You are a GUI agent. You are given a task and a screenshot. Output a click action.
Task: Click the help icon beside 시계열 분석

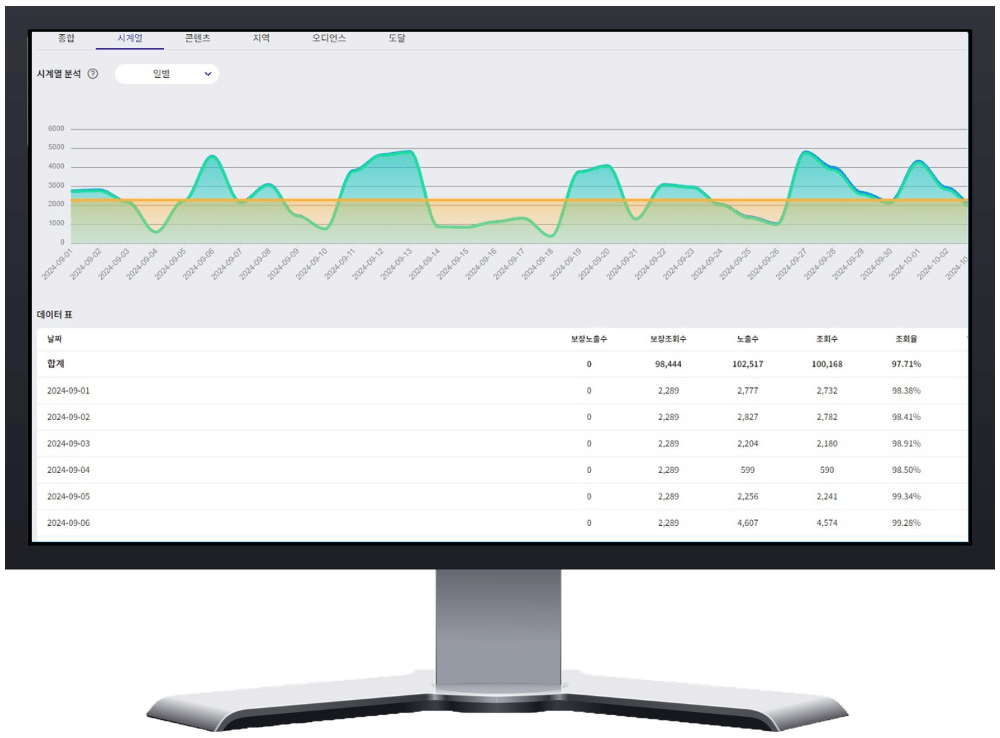click(93, 74)
